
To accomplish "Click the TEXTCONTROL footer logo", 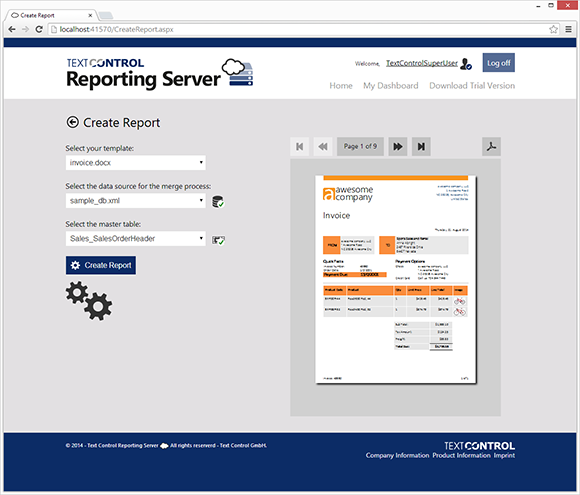I will click(479, 446).
